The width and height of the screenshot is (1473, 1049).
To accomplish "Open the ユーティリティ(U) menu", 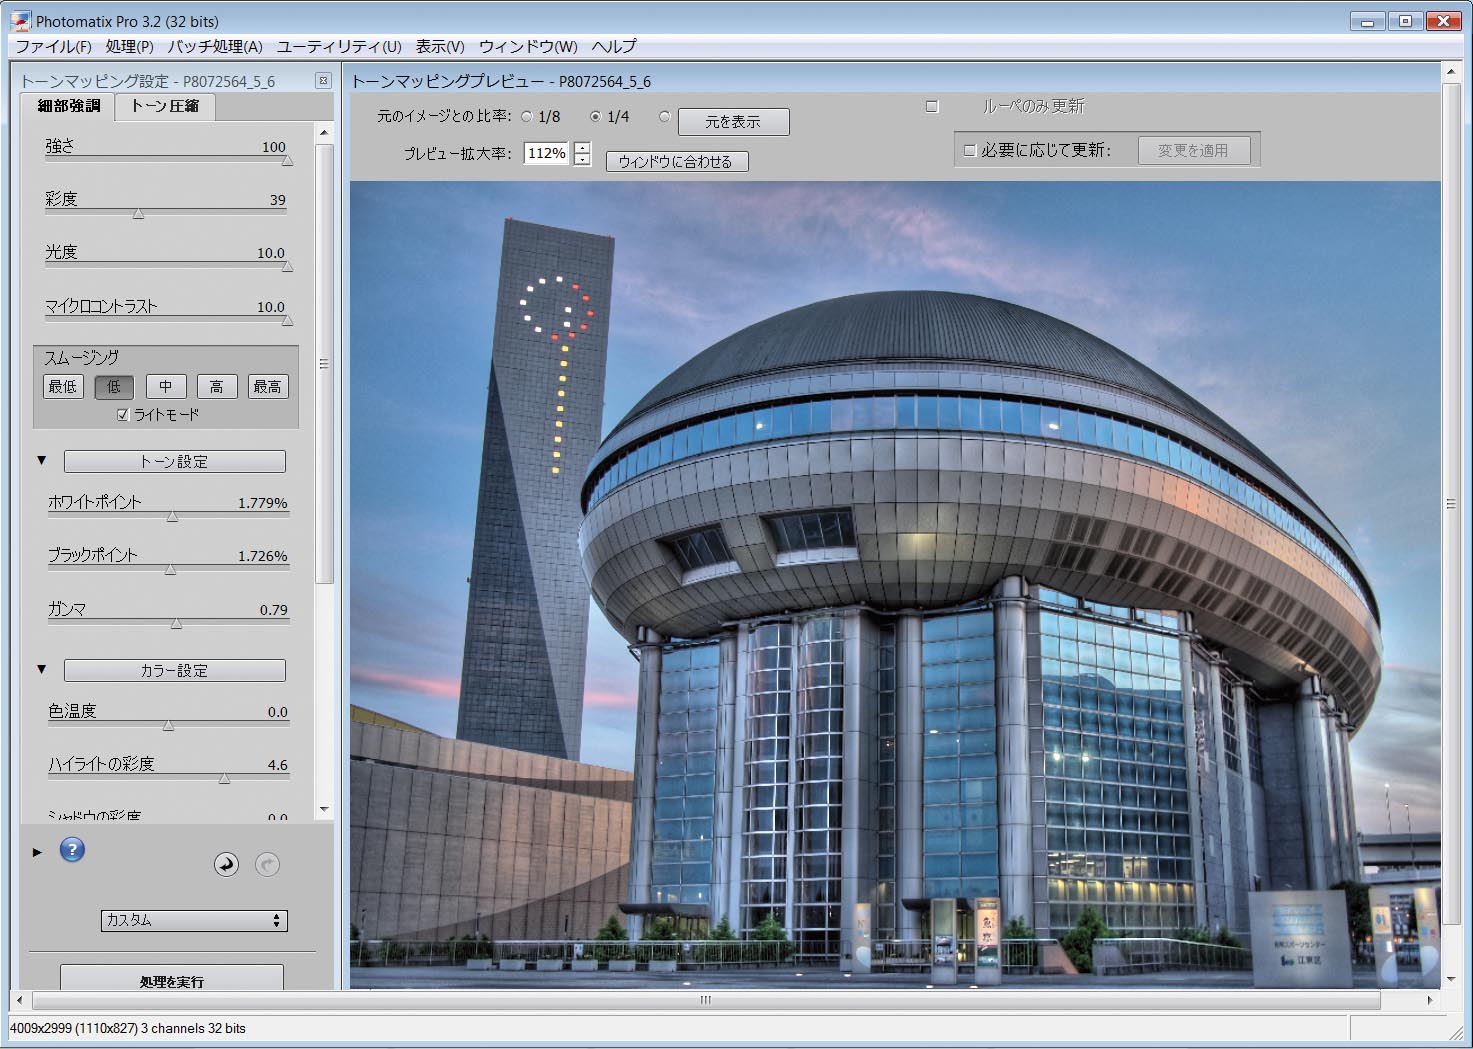I will coord(339,47).
